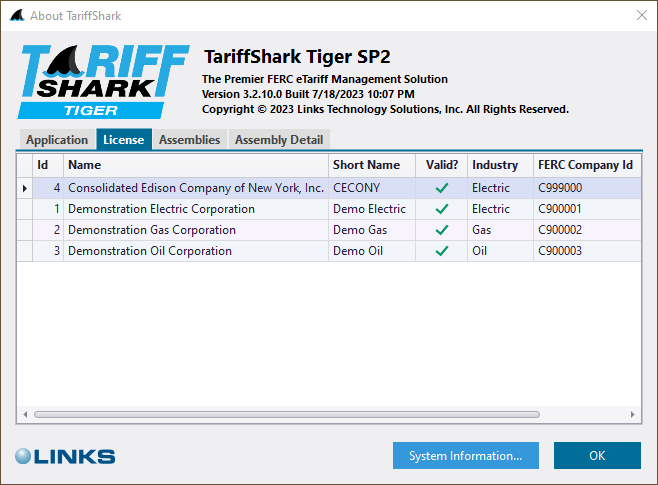The width and height of the screenshot is (658, 485).
Task: Open the Assembly Detail tab
Action: click(279, 140)
